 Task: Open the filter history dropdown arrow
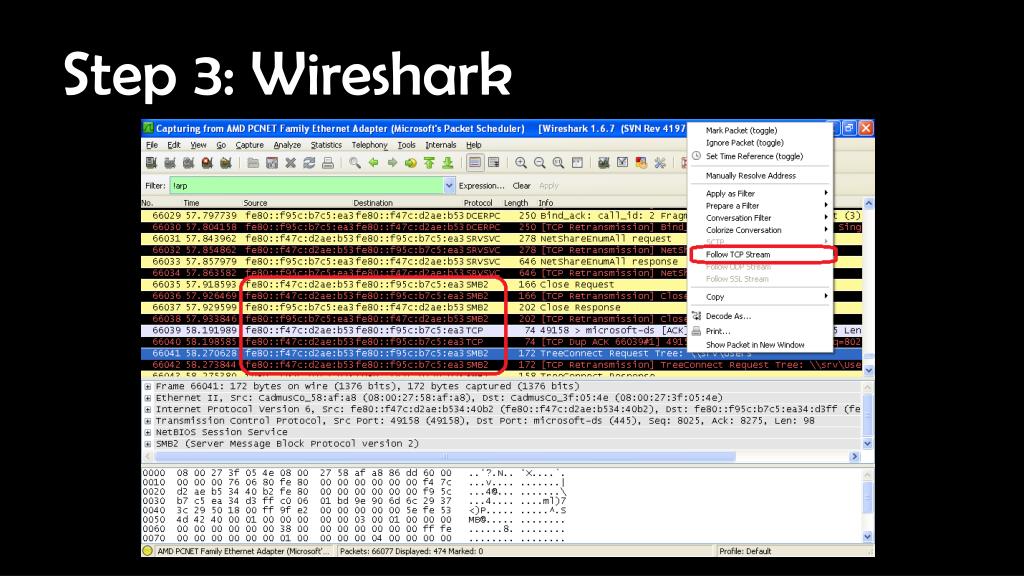449,186
